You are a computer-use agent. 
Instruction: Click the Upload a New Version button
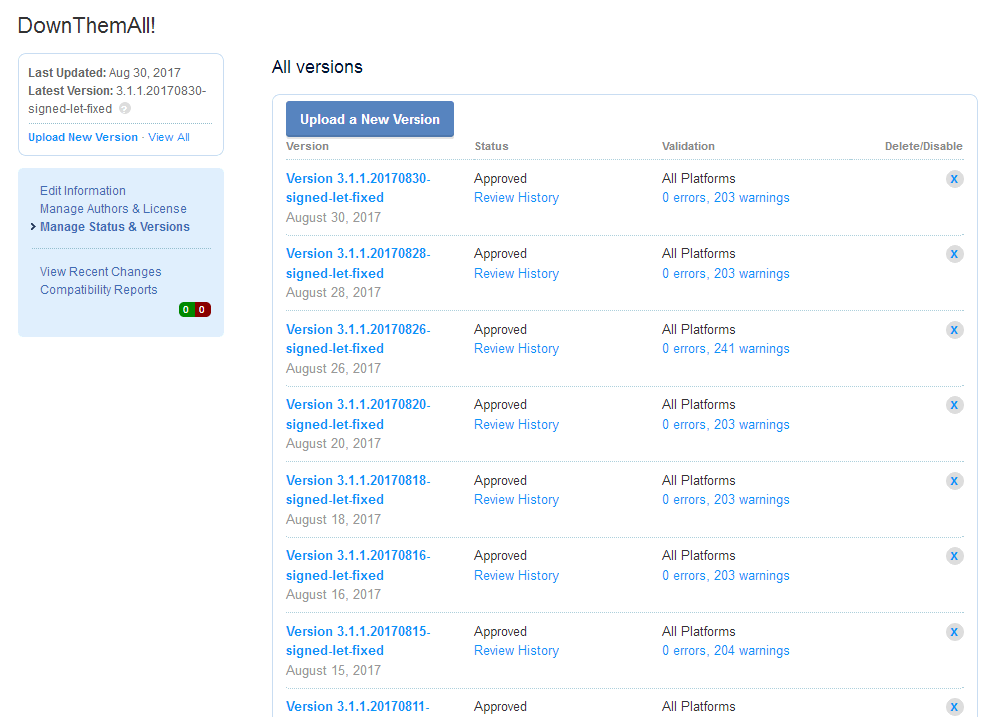point(370,119)
